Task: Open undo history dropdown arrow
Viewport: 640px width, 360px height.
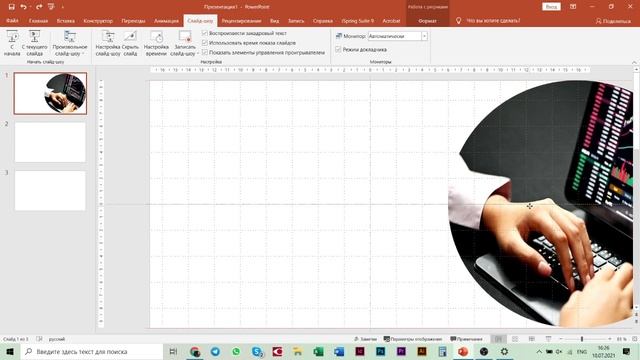Action: point(30,7)
